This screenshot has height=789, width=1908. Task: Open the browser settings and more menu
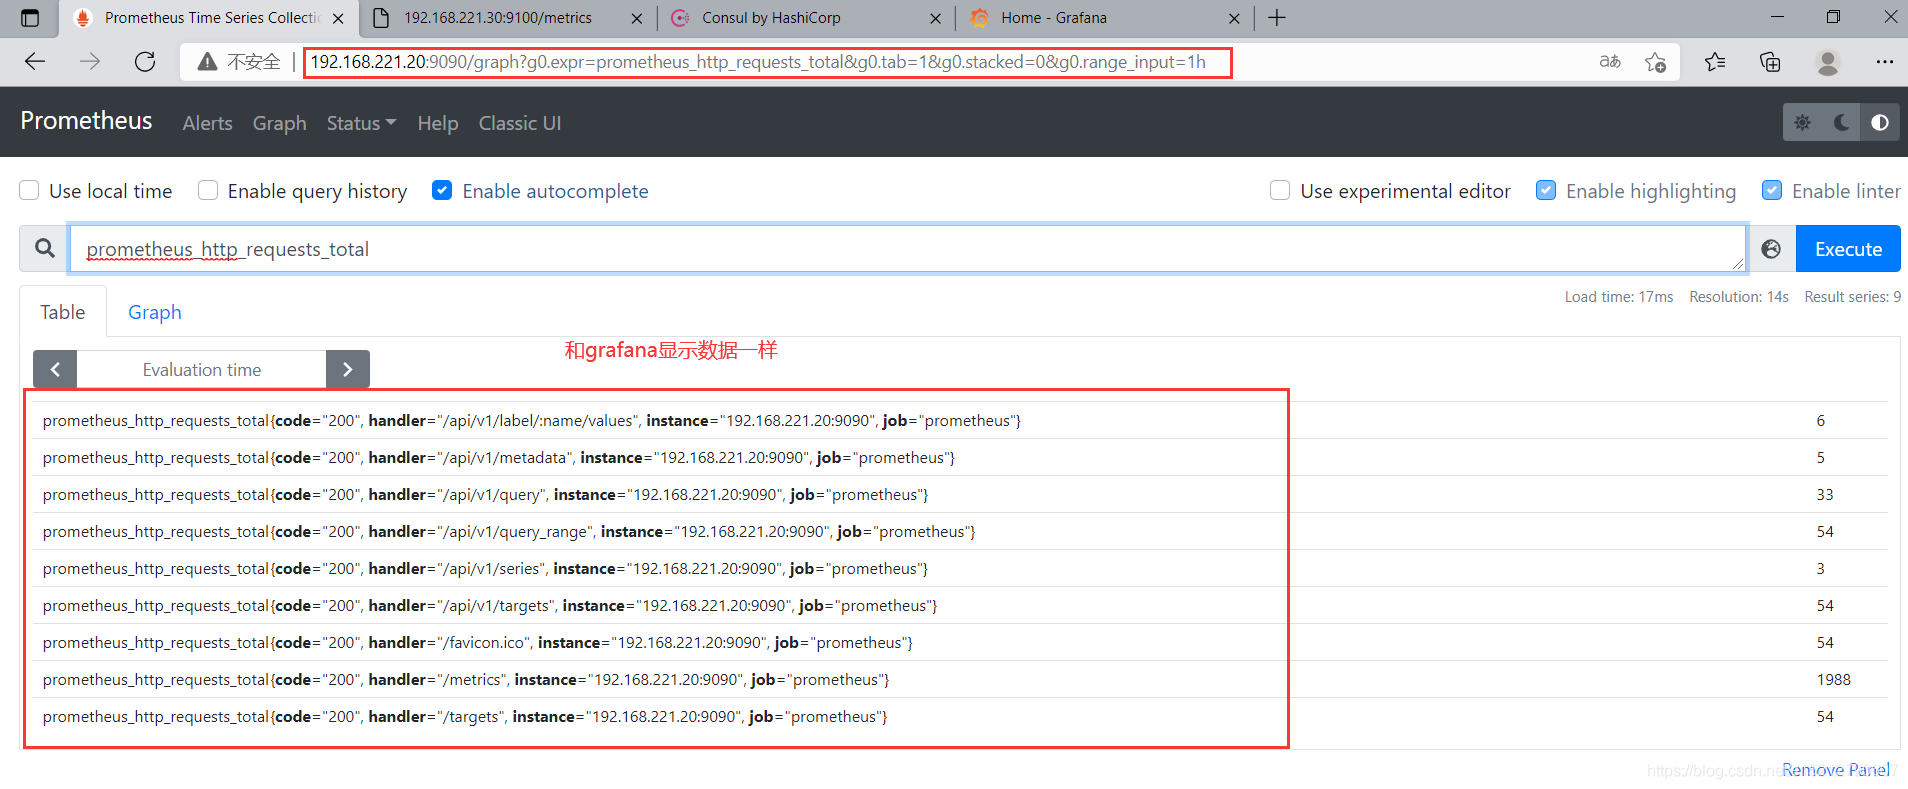click(1884, 62)
